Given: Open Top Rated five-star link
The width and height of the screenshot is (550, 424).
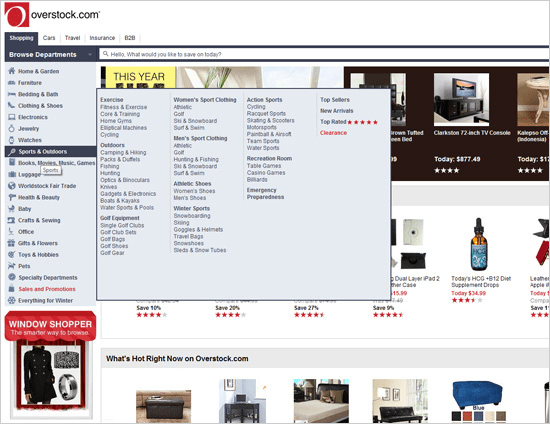Looking at the screenshot, I should click(x=349, y=122).
